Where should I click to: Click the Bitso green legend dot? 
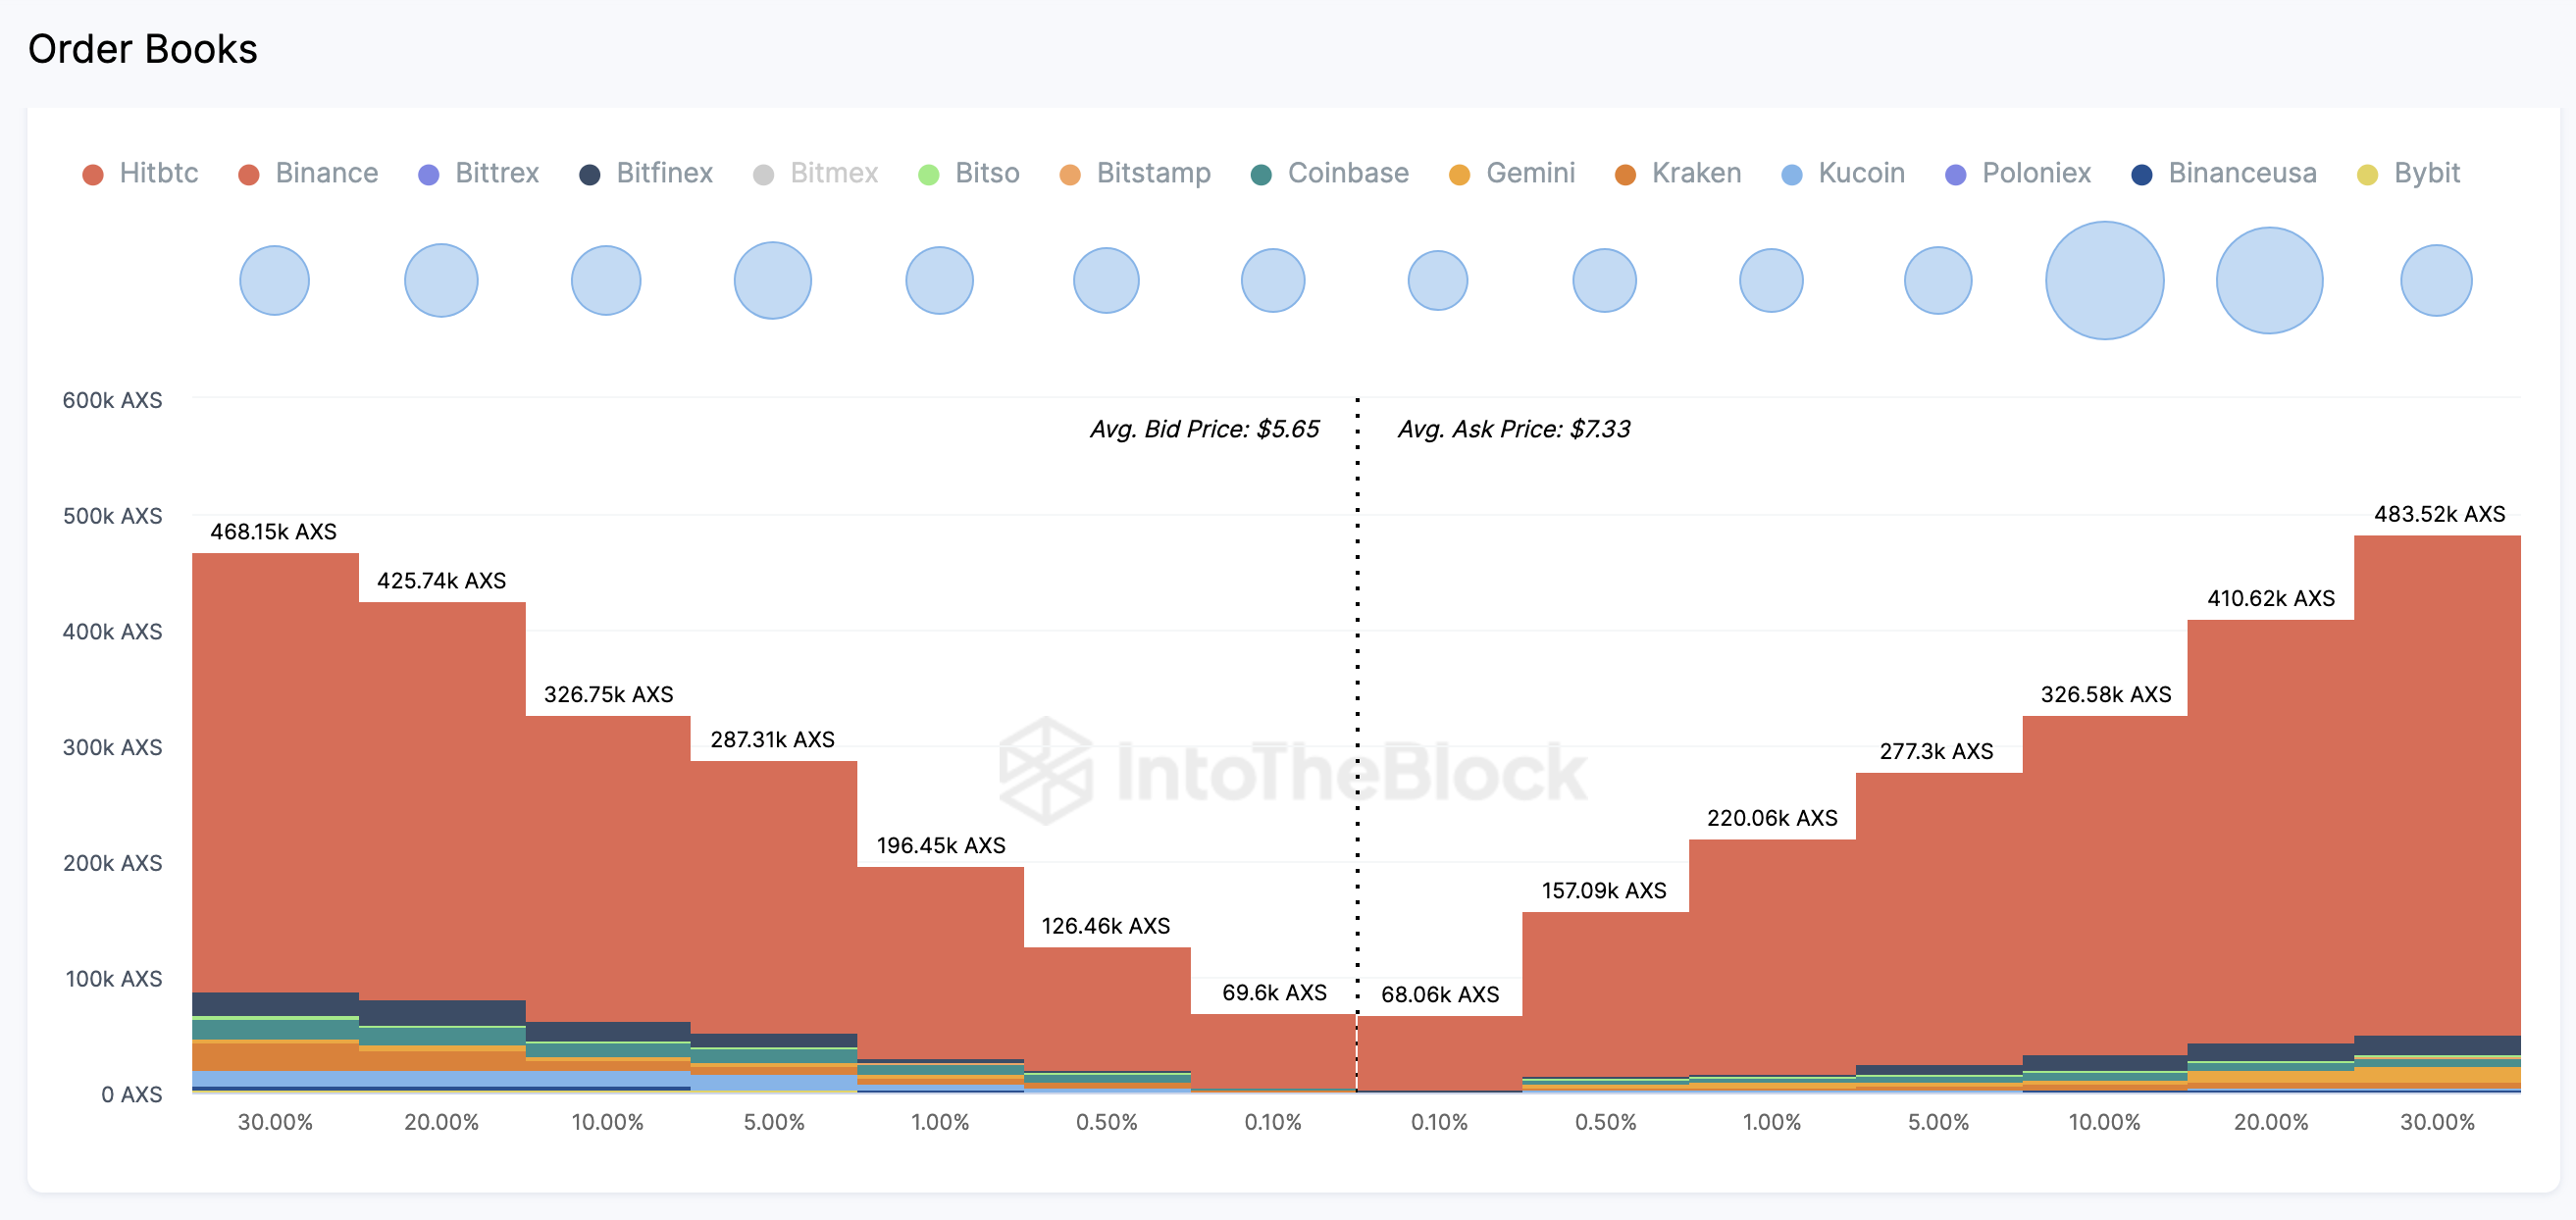point(929,175)
